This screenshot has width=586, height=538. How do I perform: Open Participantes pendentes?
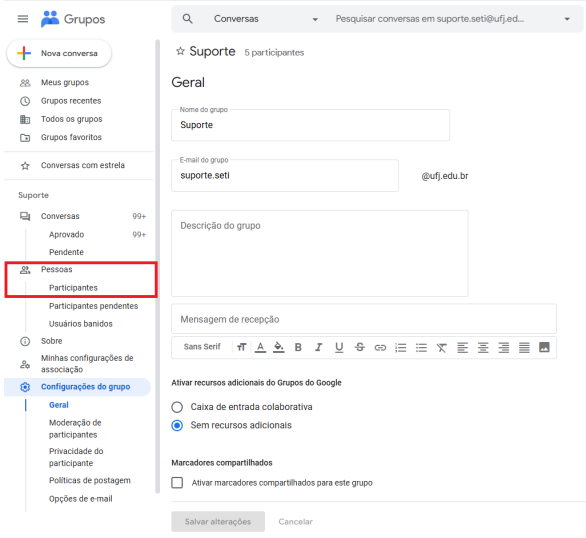(93, 306)
